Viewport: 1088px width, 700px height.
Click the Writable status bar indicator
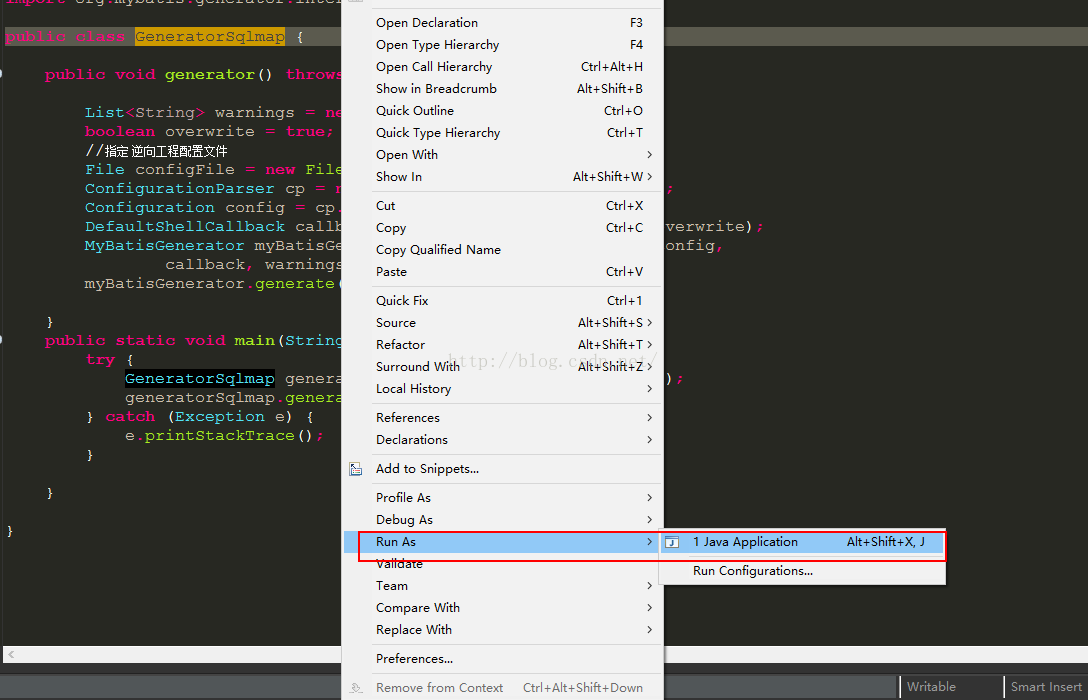(931, 687)
